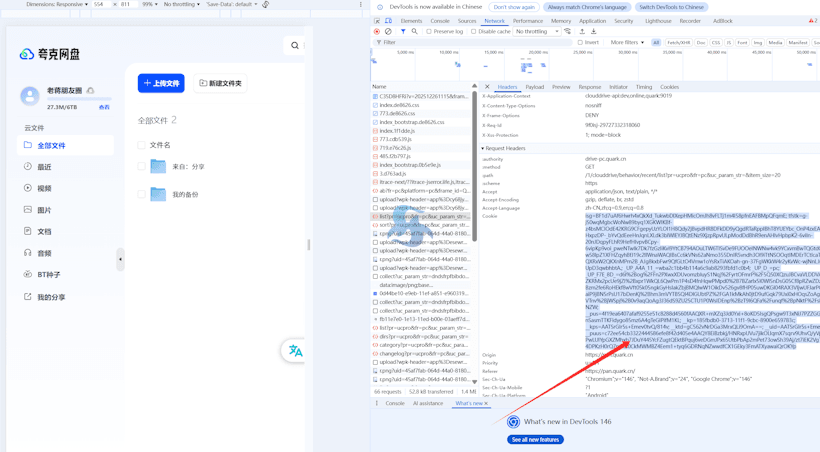Screen dimensions: 820x452
Task: Collapse the Request Headers section
Action: click(x=483, y=148)
